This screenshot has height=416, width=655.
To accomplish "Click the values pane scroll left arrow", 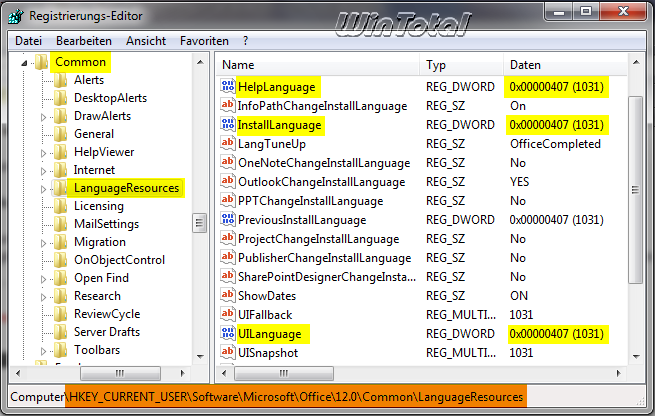I will tap(224, 373).
